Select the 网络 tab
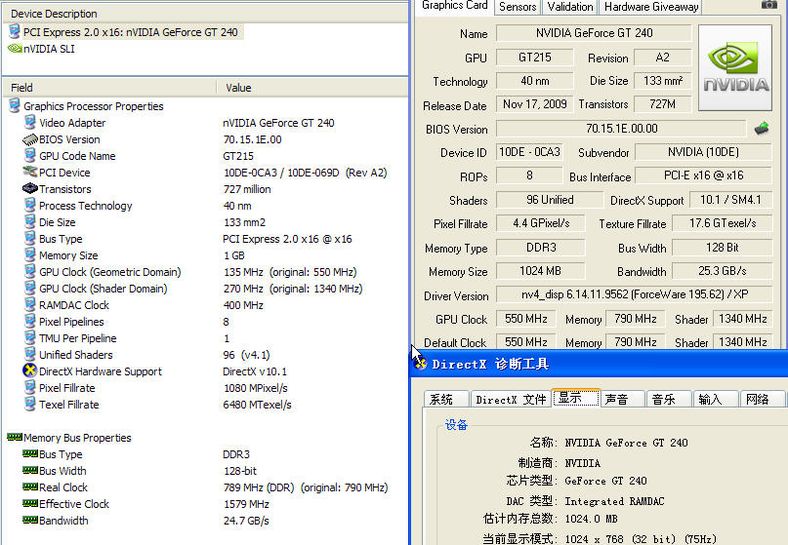 click(x=762, y=399)
